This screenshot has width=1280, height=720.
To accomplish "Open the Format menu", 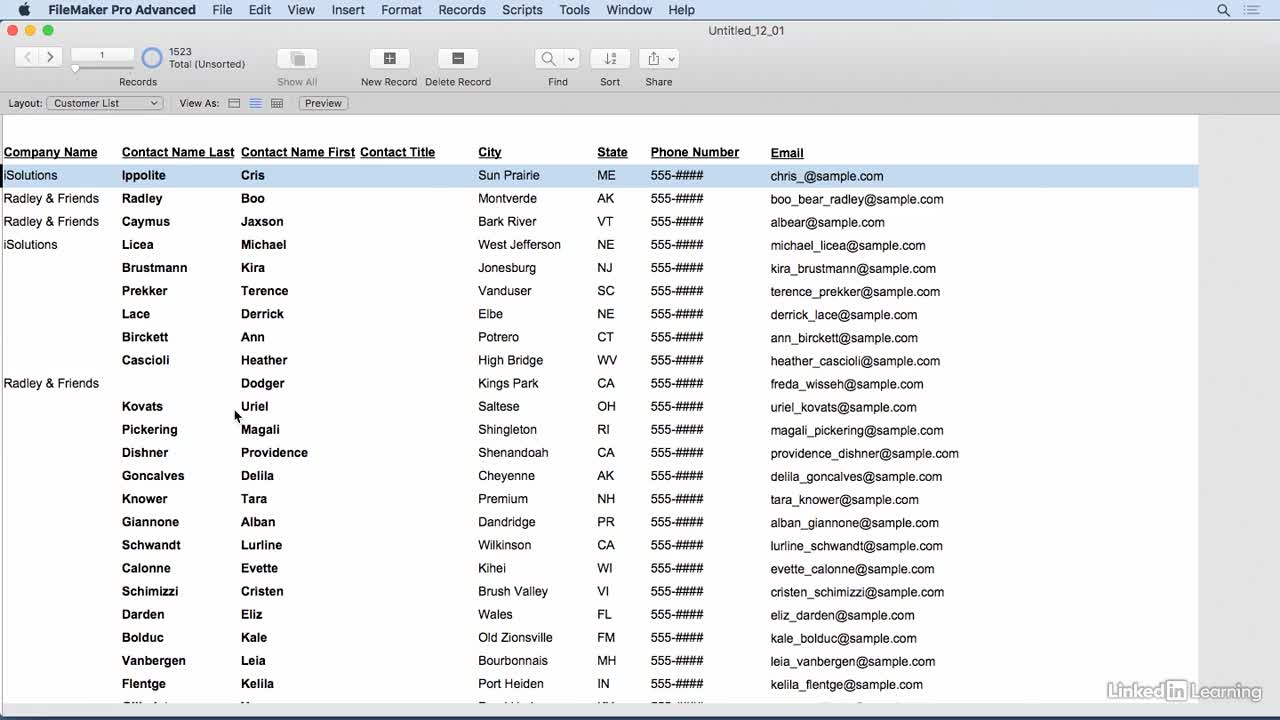I will tap(401, 10).
